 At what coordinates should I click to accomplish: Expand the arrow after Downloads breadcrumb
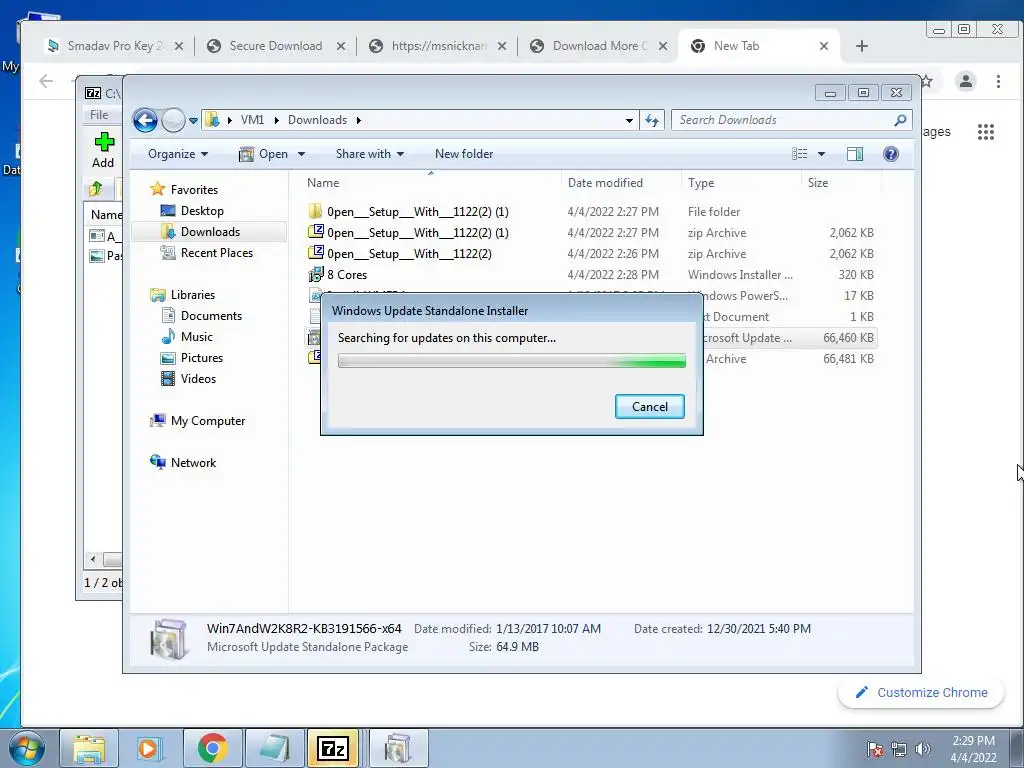tap(359, 120)
